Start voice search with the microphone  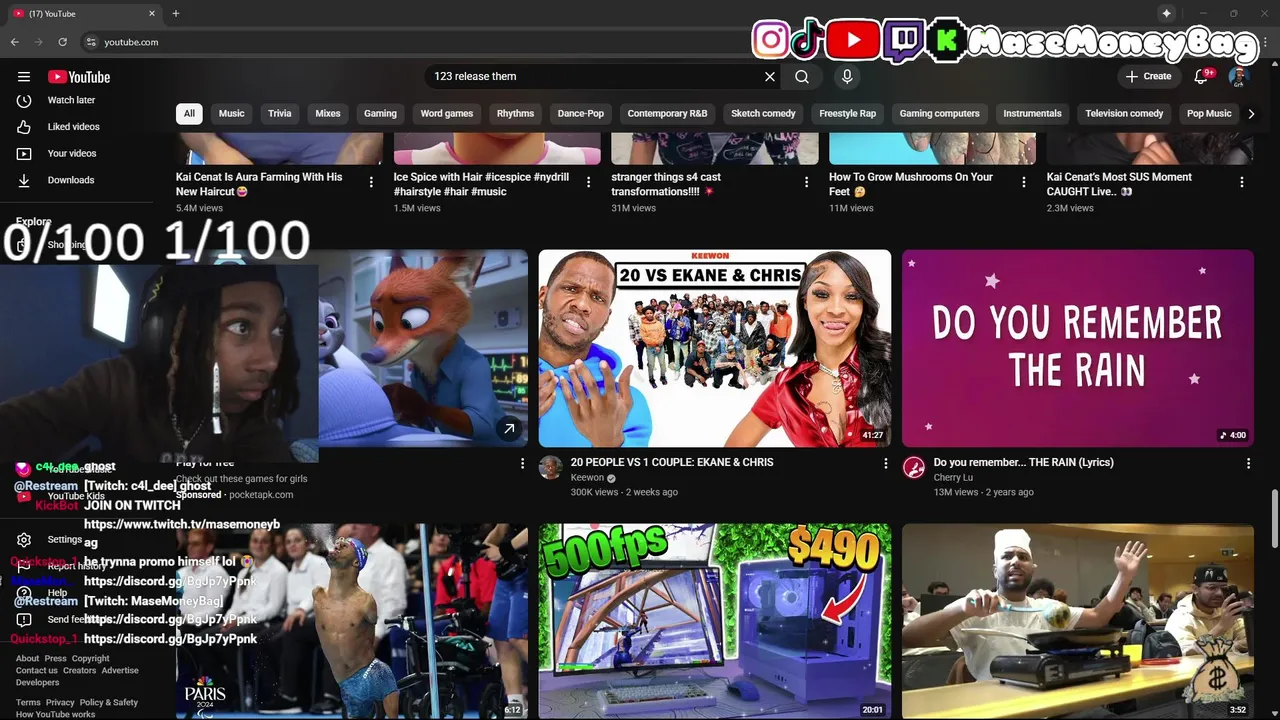click(x=847, y=76)
